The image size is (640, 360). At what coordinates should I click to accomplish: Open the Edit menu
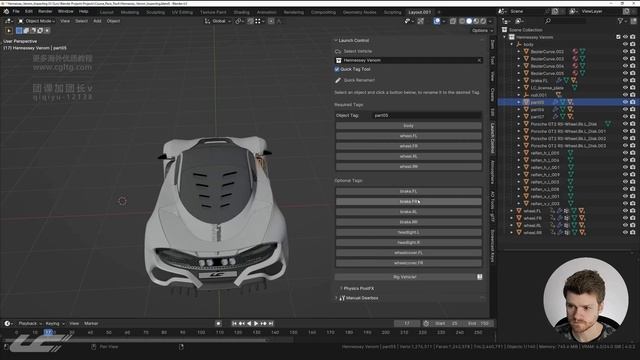[29, 11]
